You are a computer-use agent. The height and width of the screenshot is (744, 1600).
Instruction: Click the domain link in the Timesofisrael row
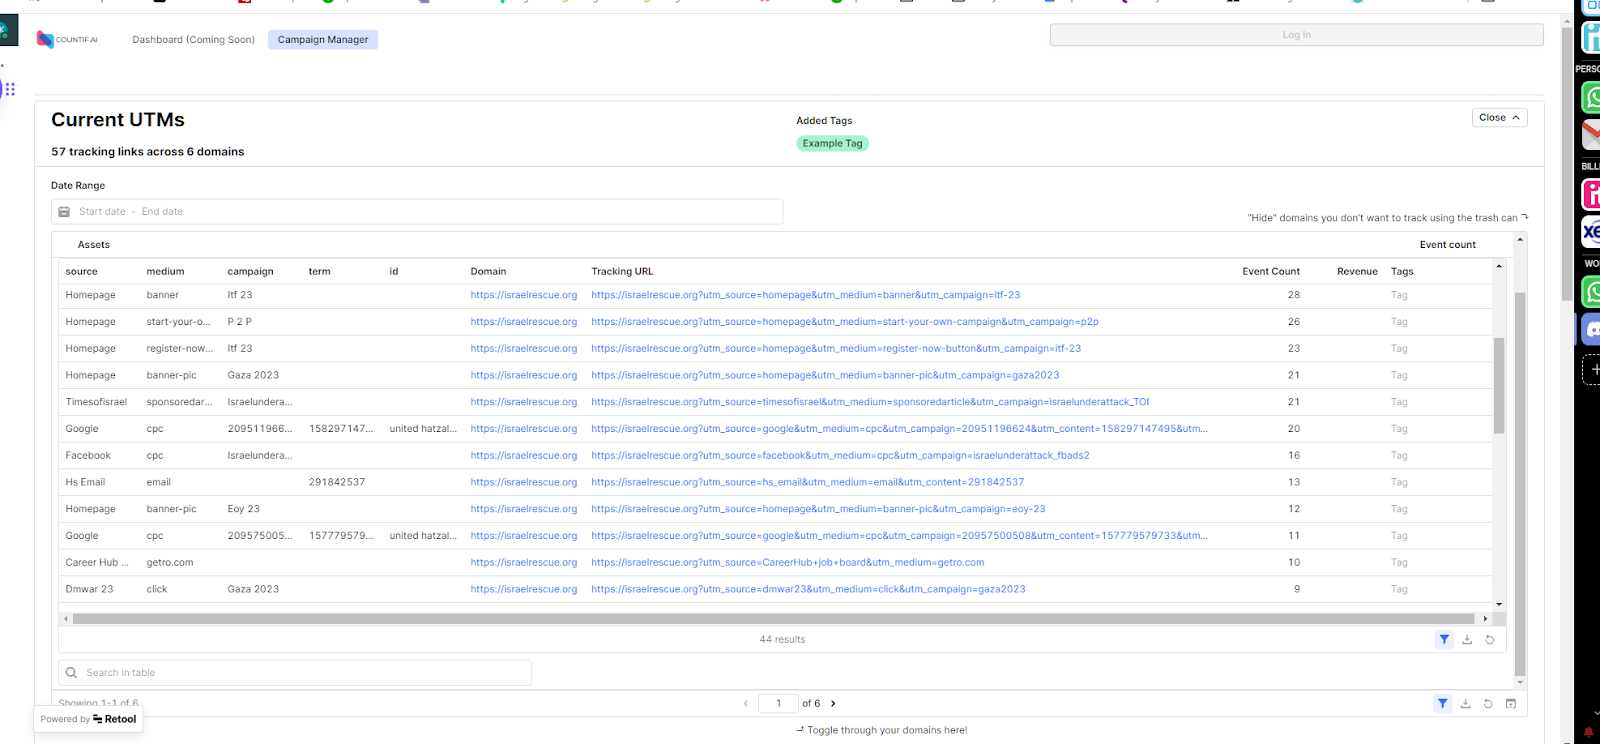pos(523,402)
